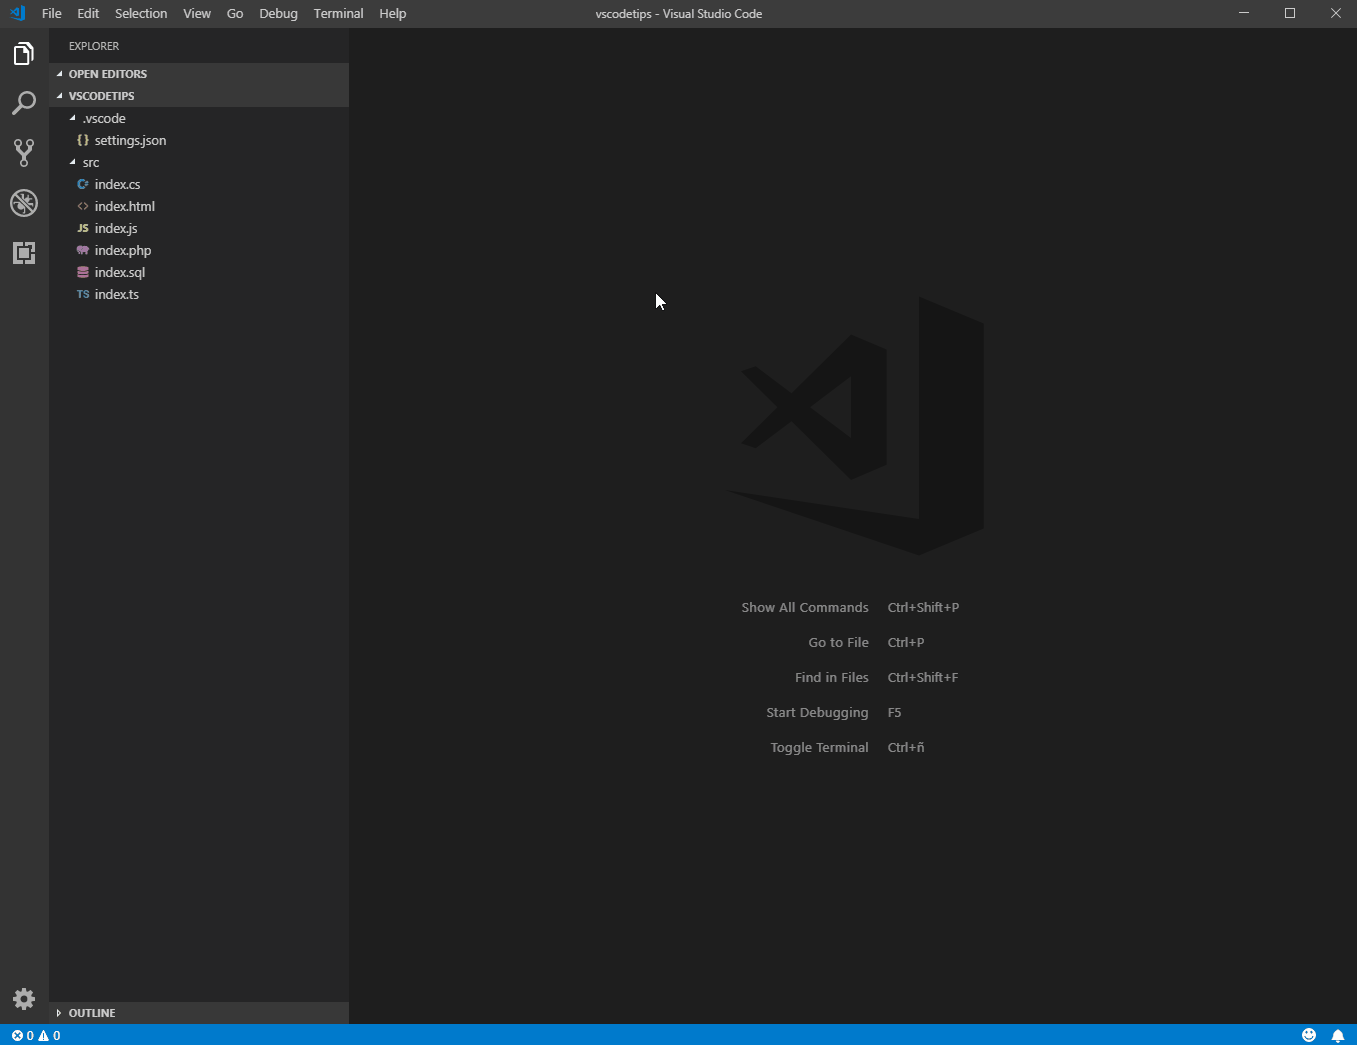Click the errors count status icon

click(23, 1035)
